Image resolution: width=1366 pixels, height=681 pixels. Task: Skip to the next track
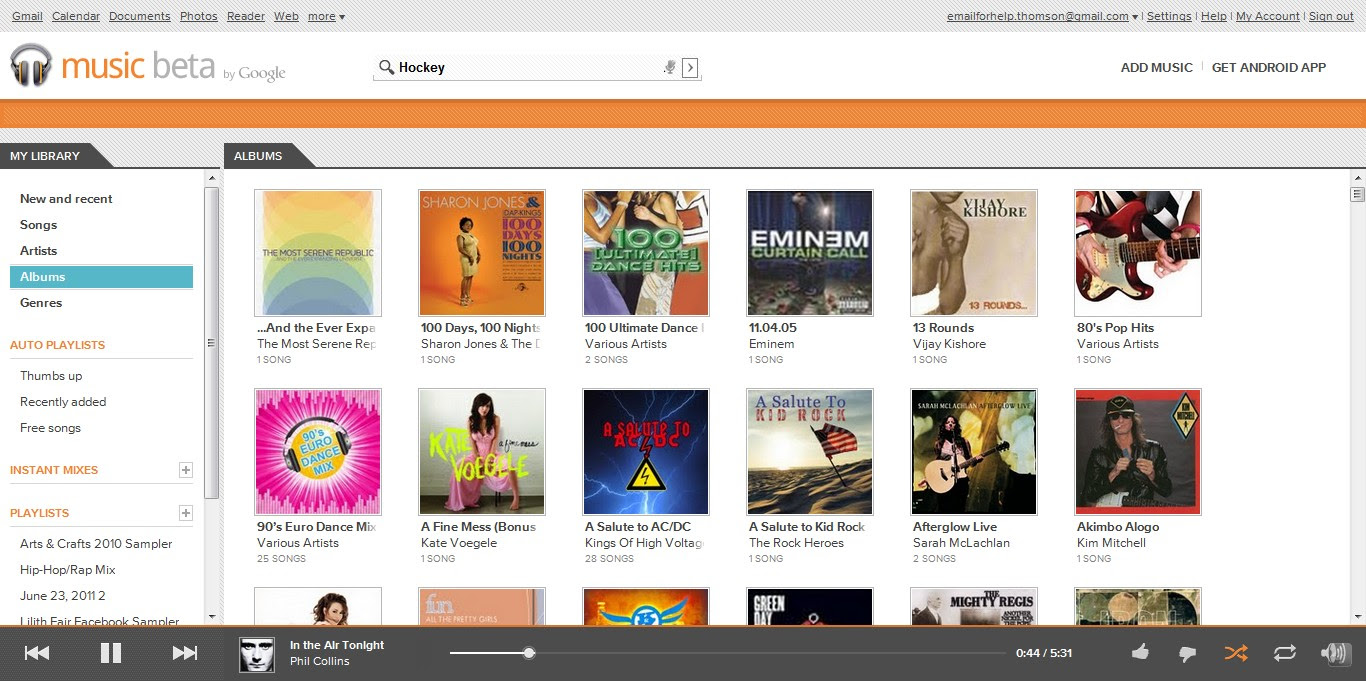pyautogui.click(x=185, y=653)
